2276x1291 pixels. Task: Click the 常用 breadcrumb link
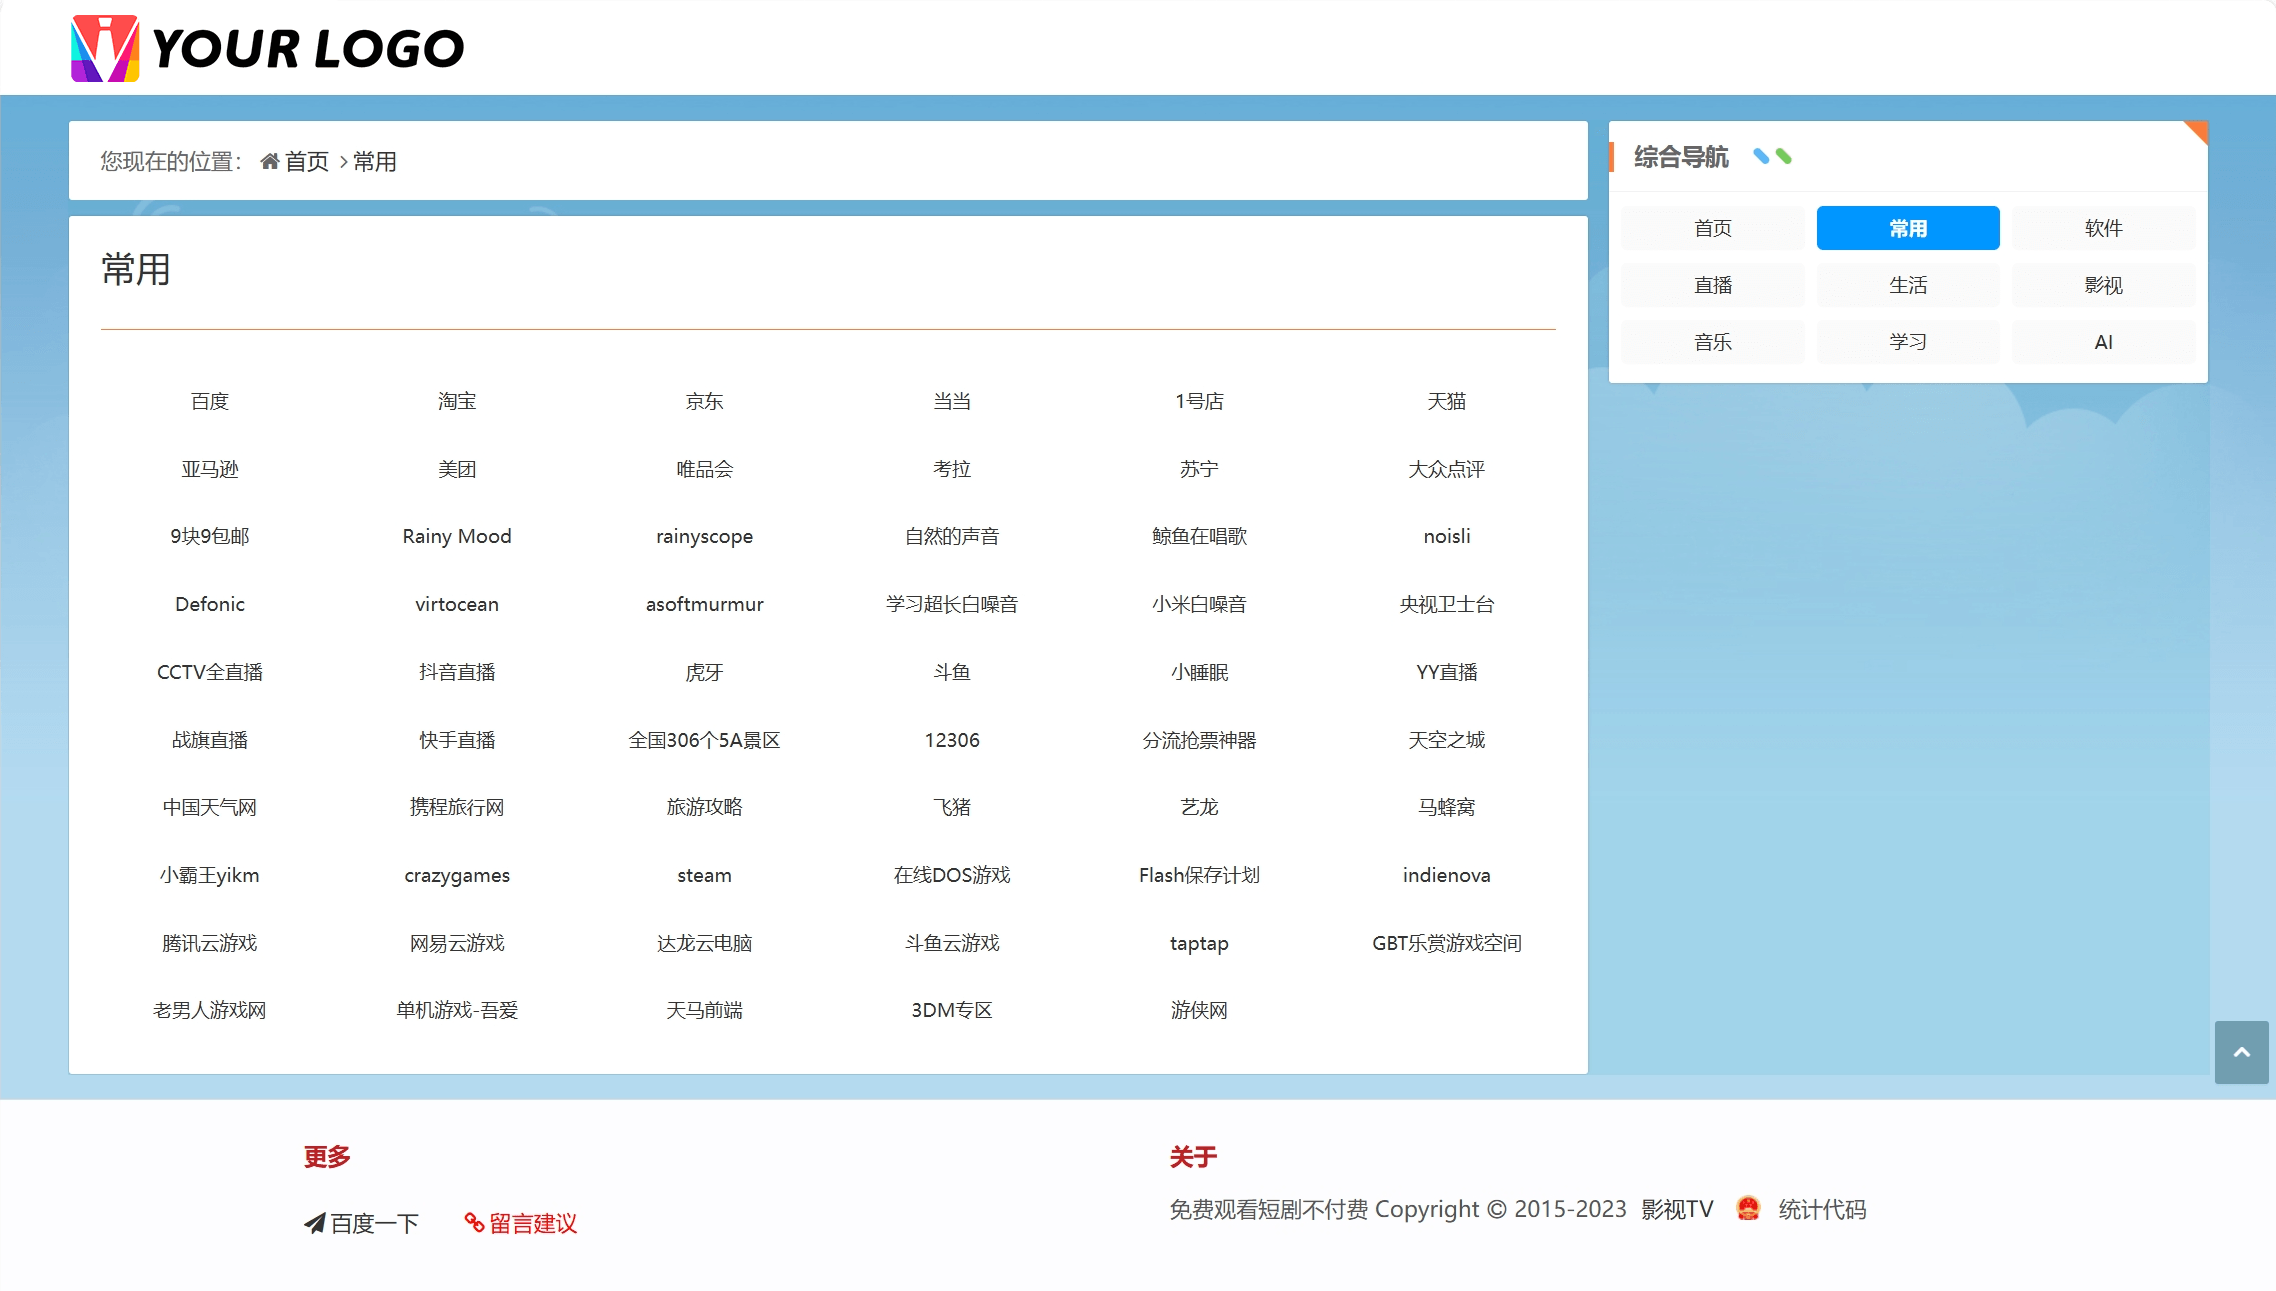[375, 161]
